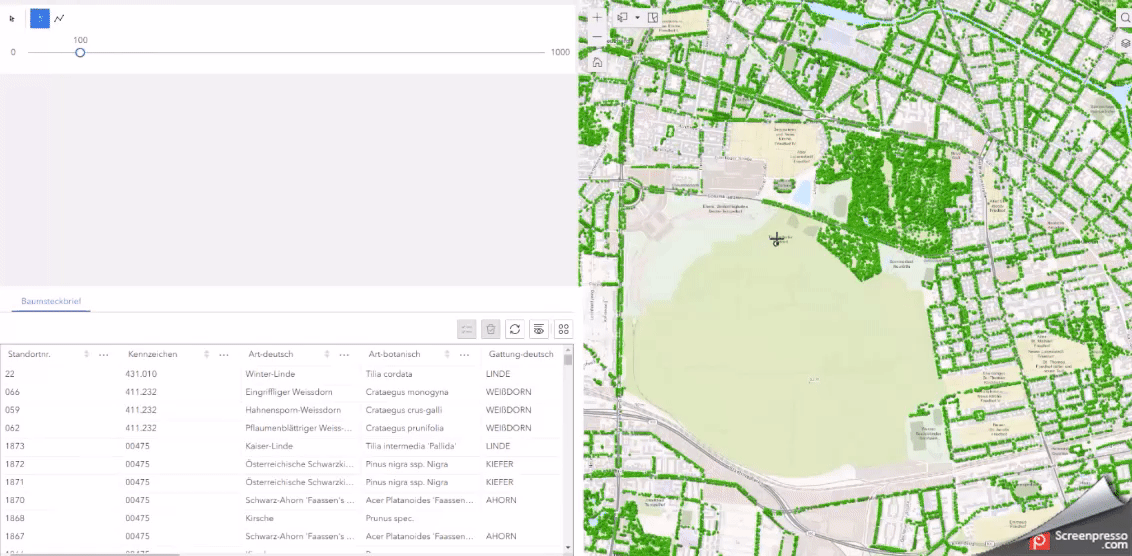Sort by the Kennzeichen column arrows
Screen dimensions: 1132x556
(206, 355)
